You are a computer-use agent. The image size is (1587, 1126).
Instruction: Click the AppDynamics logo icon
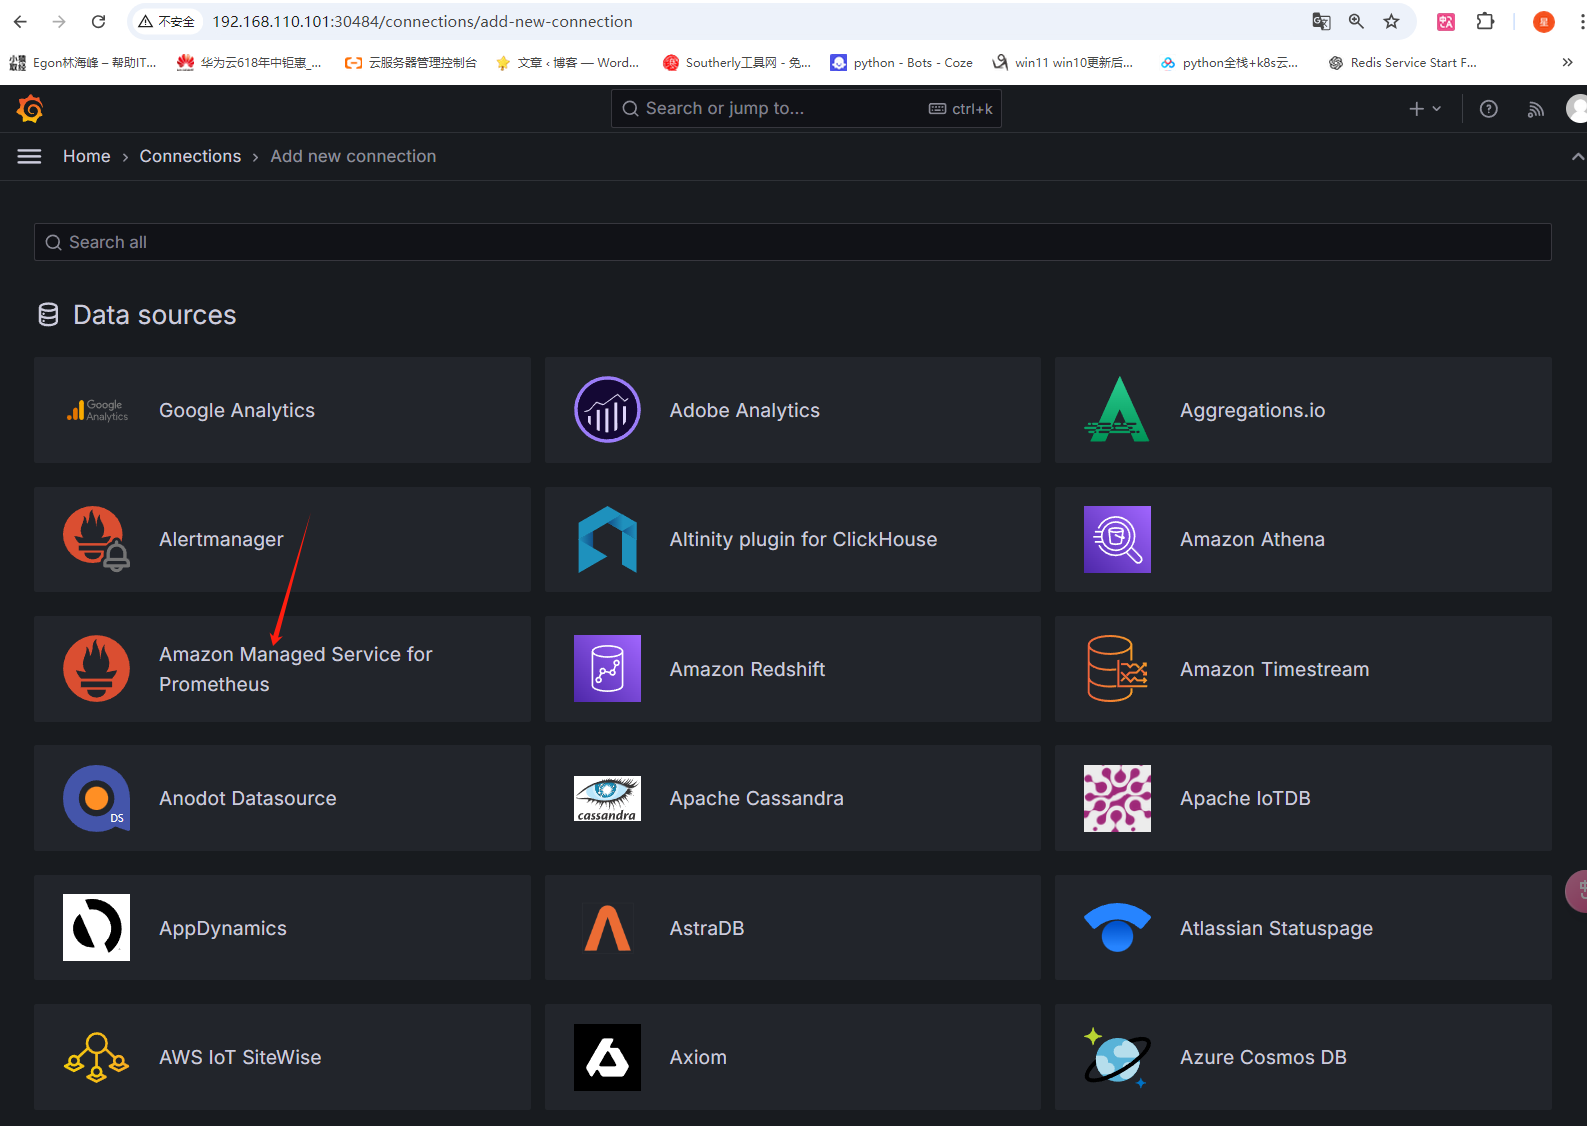tap(97, 928)
